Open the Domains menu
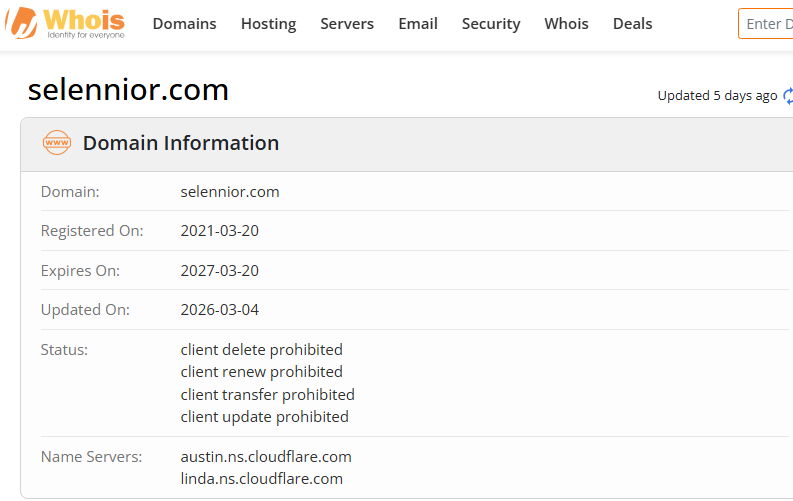 point(184,24)
